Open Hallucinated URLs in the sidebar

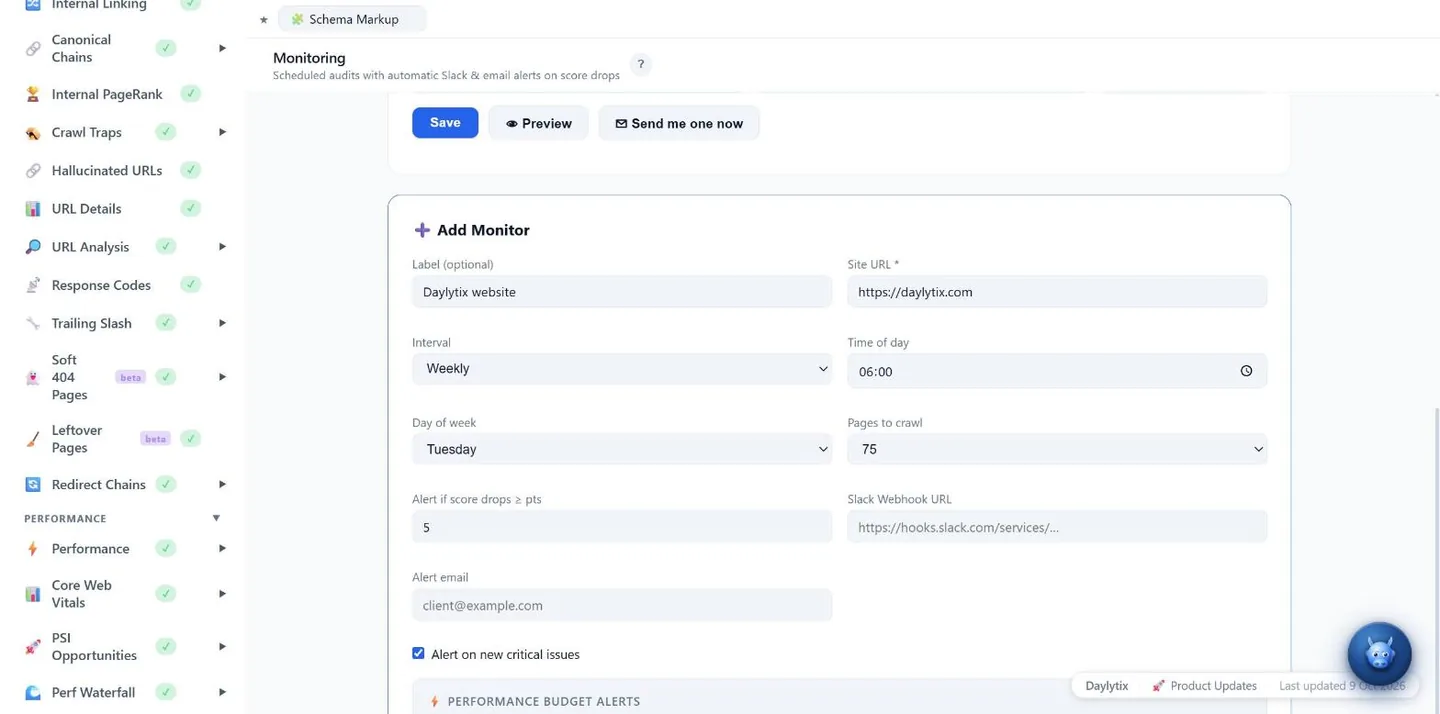(107, 171)
